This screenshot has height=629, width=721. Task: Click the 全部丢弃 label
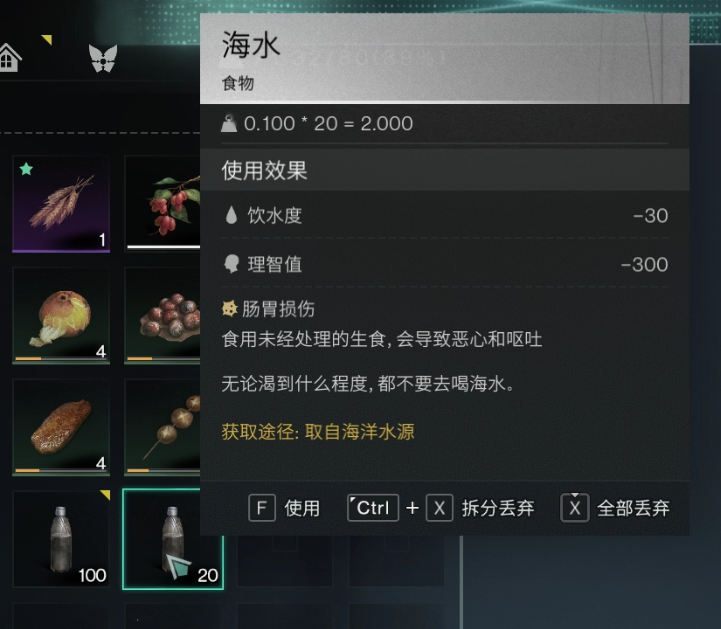pyautogui.click(x=633, y=509)
